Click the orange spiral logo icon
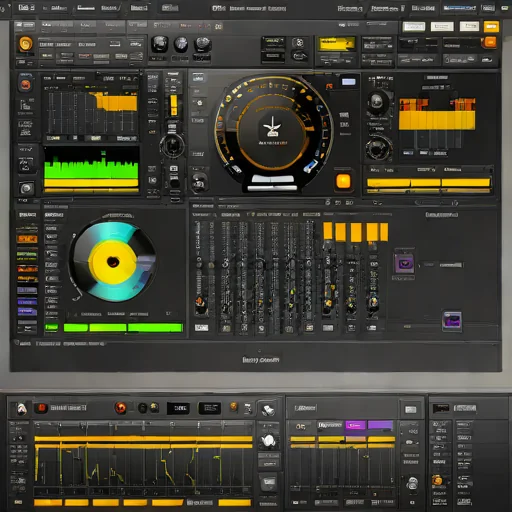 [26, 44]
